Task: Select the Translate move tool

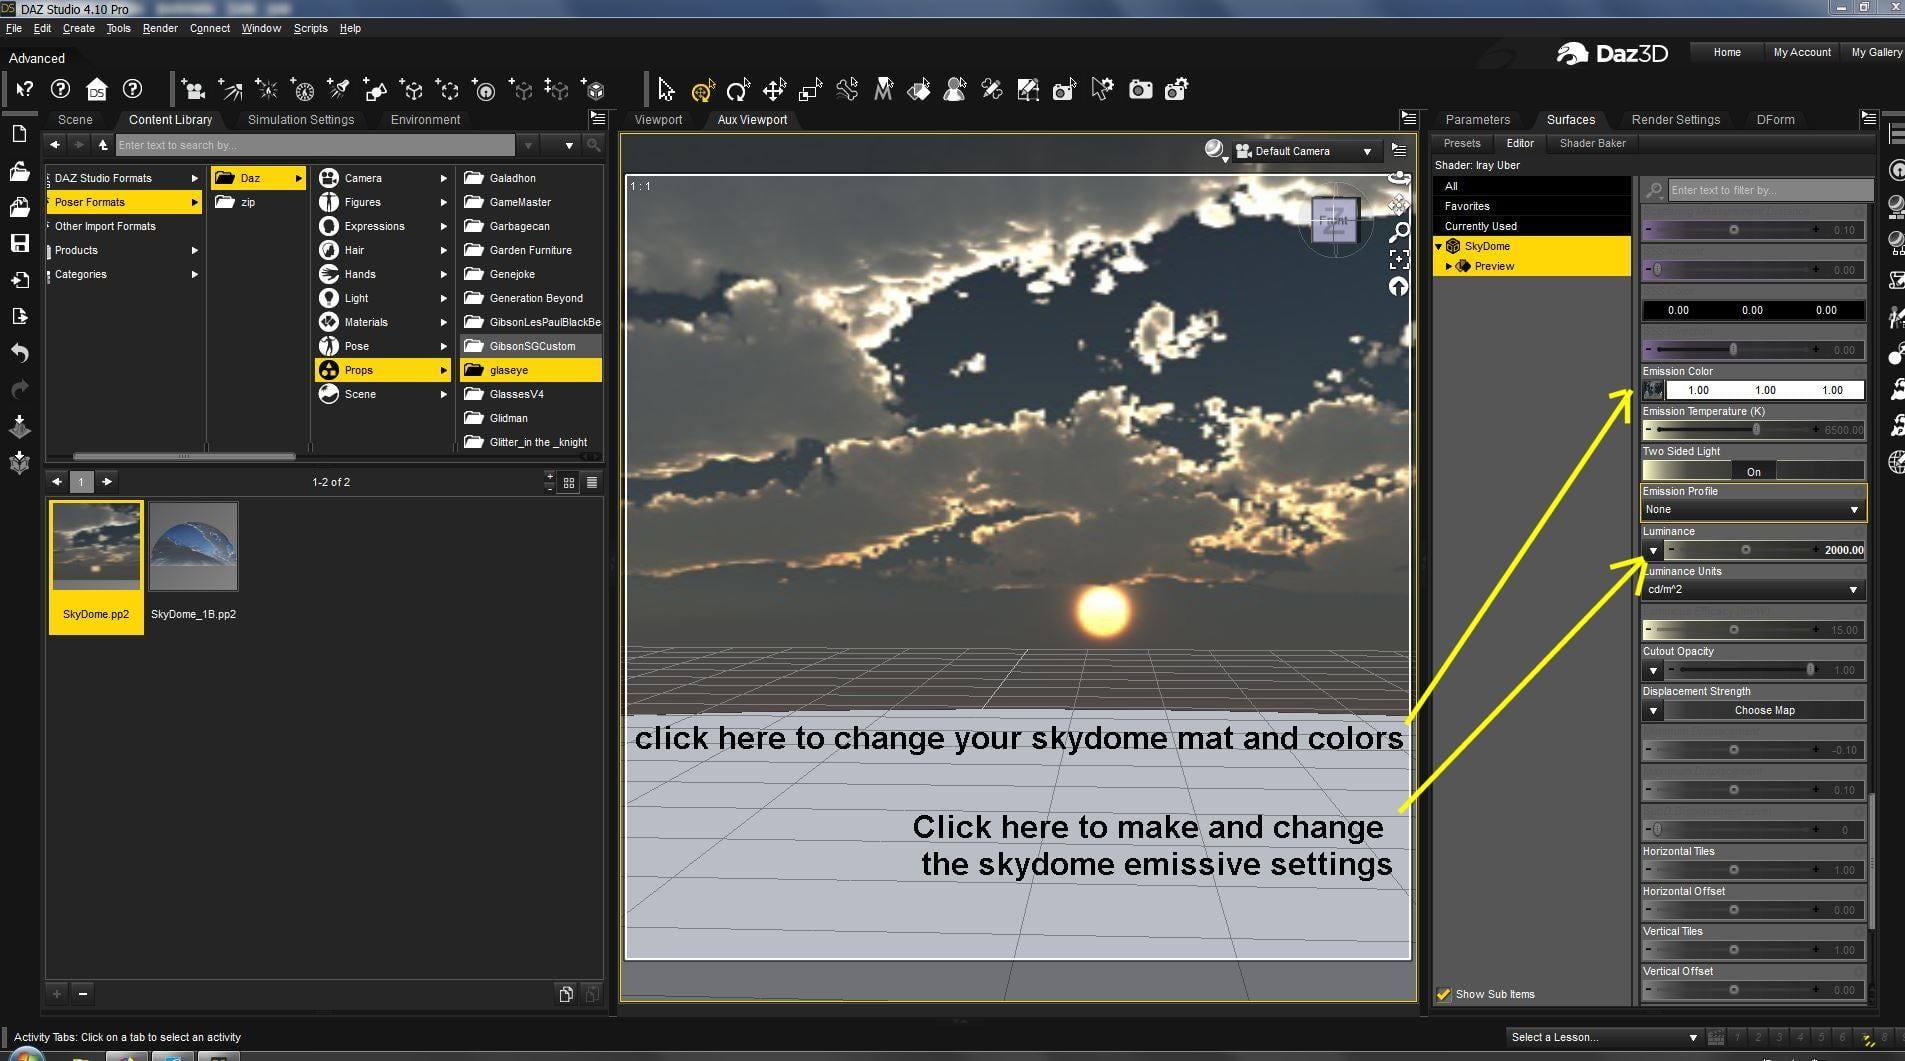Action: (774, 90)
